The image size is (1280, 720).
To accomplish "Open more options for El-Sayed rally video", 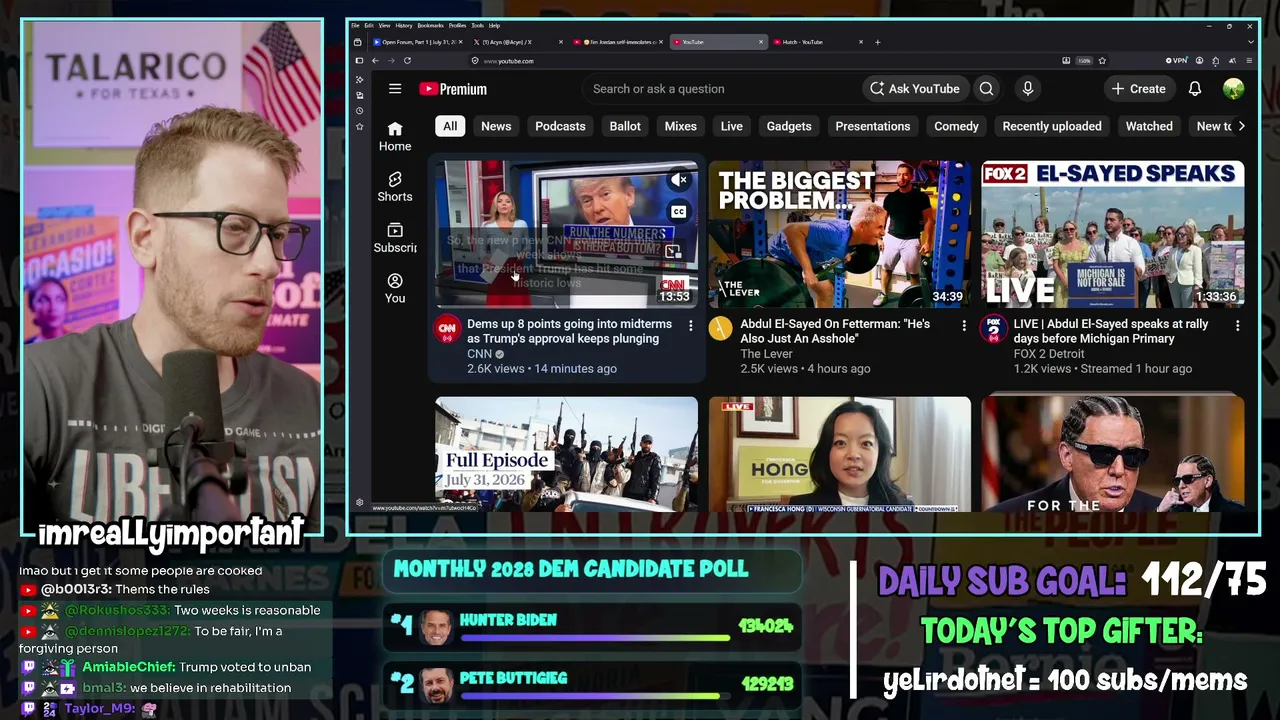I will point(1237,325).
